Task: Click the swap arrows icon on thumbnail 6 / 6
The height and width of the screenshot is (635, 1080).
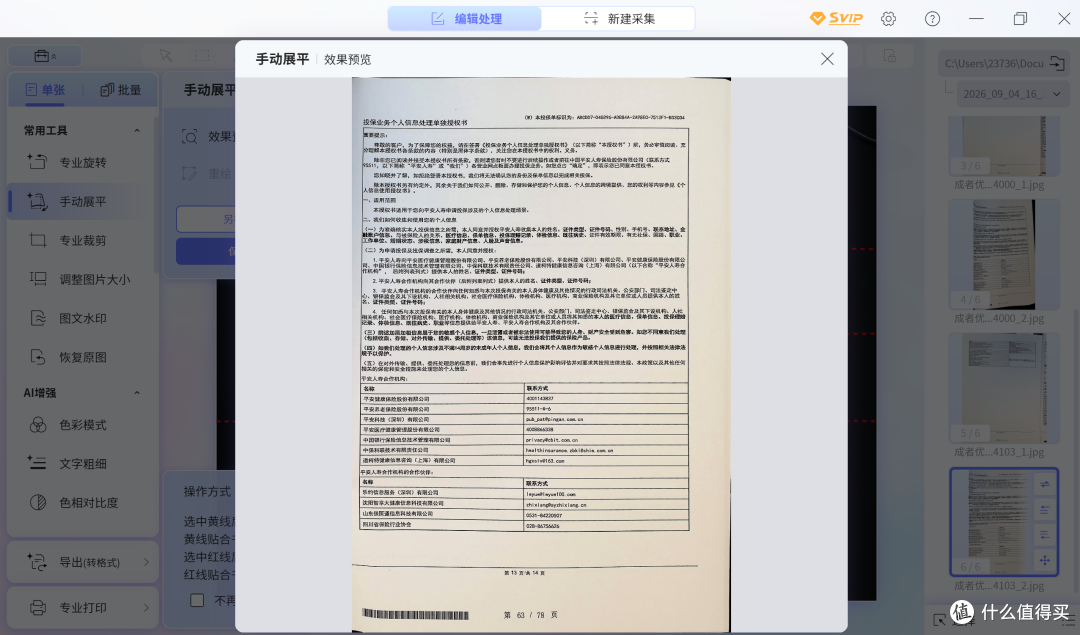Action: click(x=1044, y=484)
